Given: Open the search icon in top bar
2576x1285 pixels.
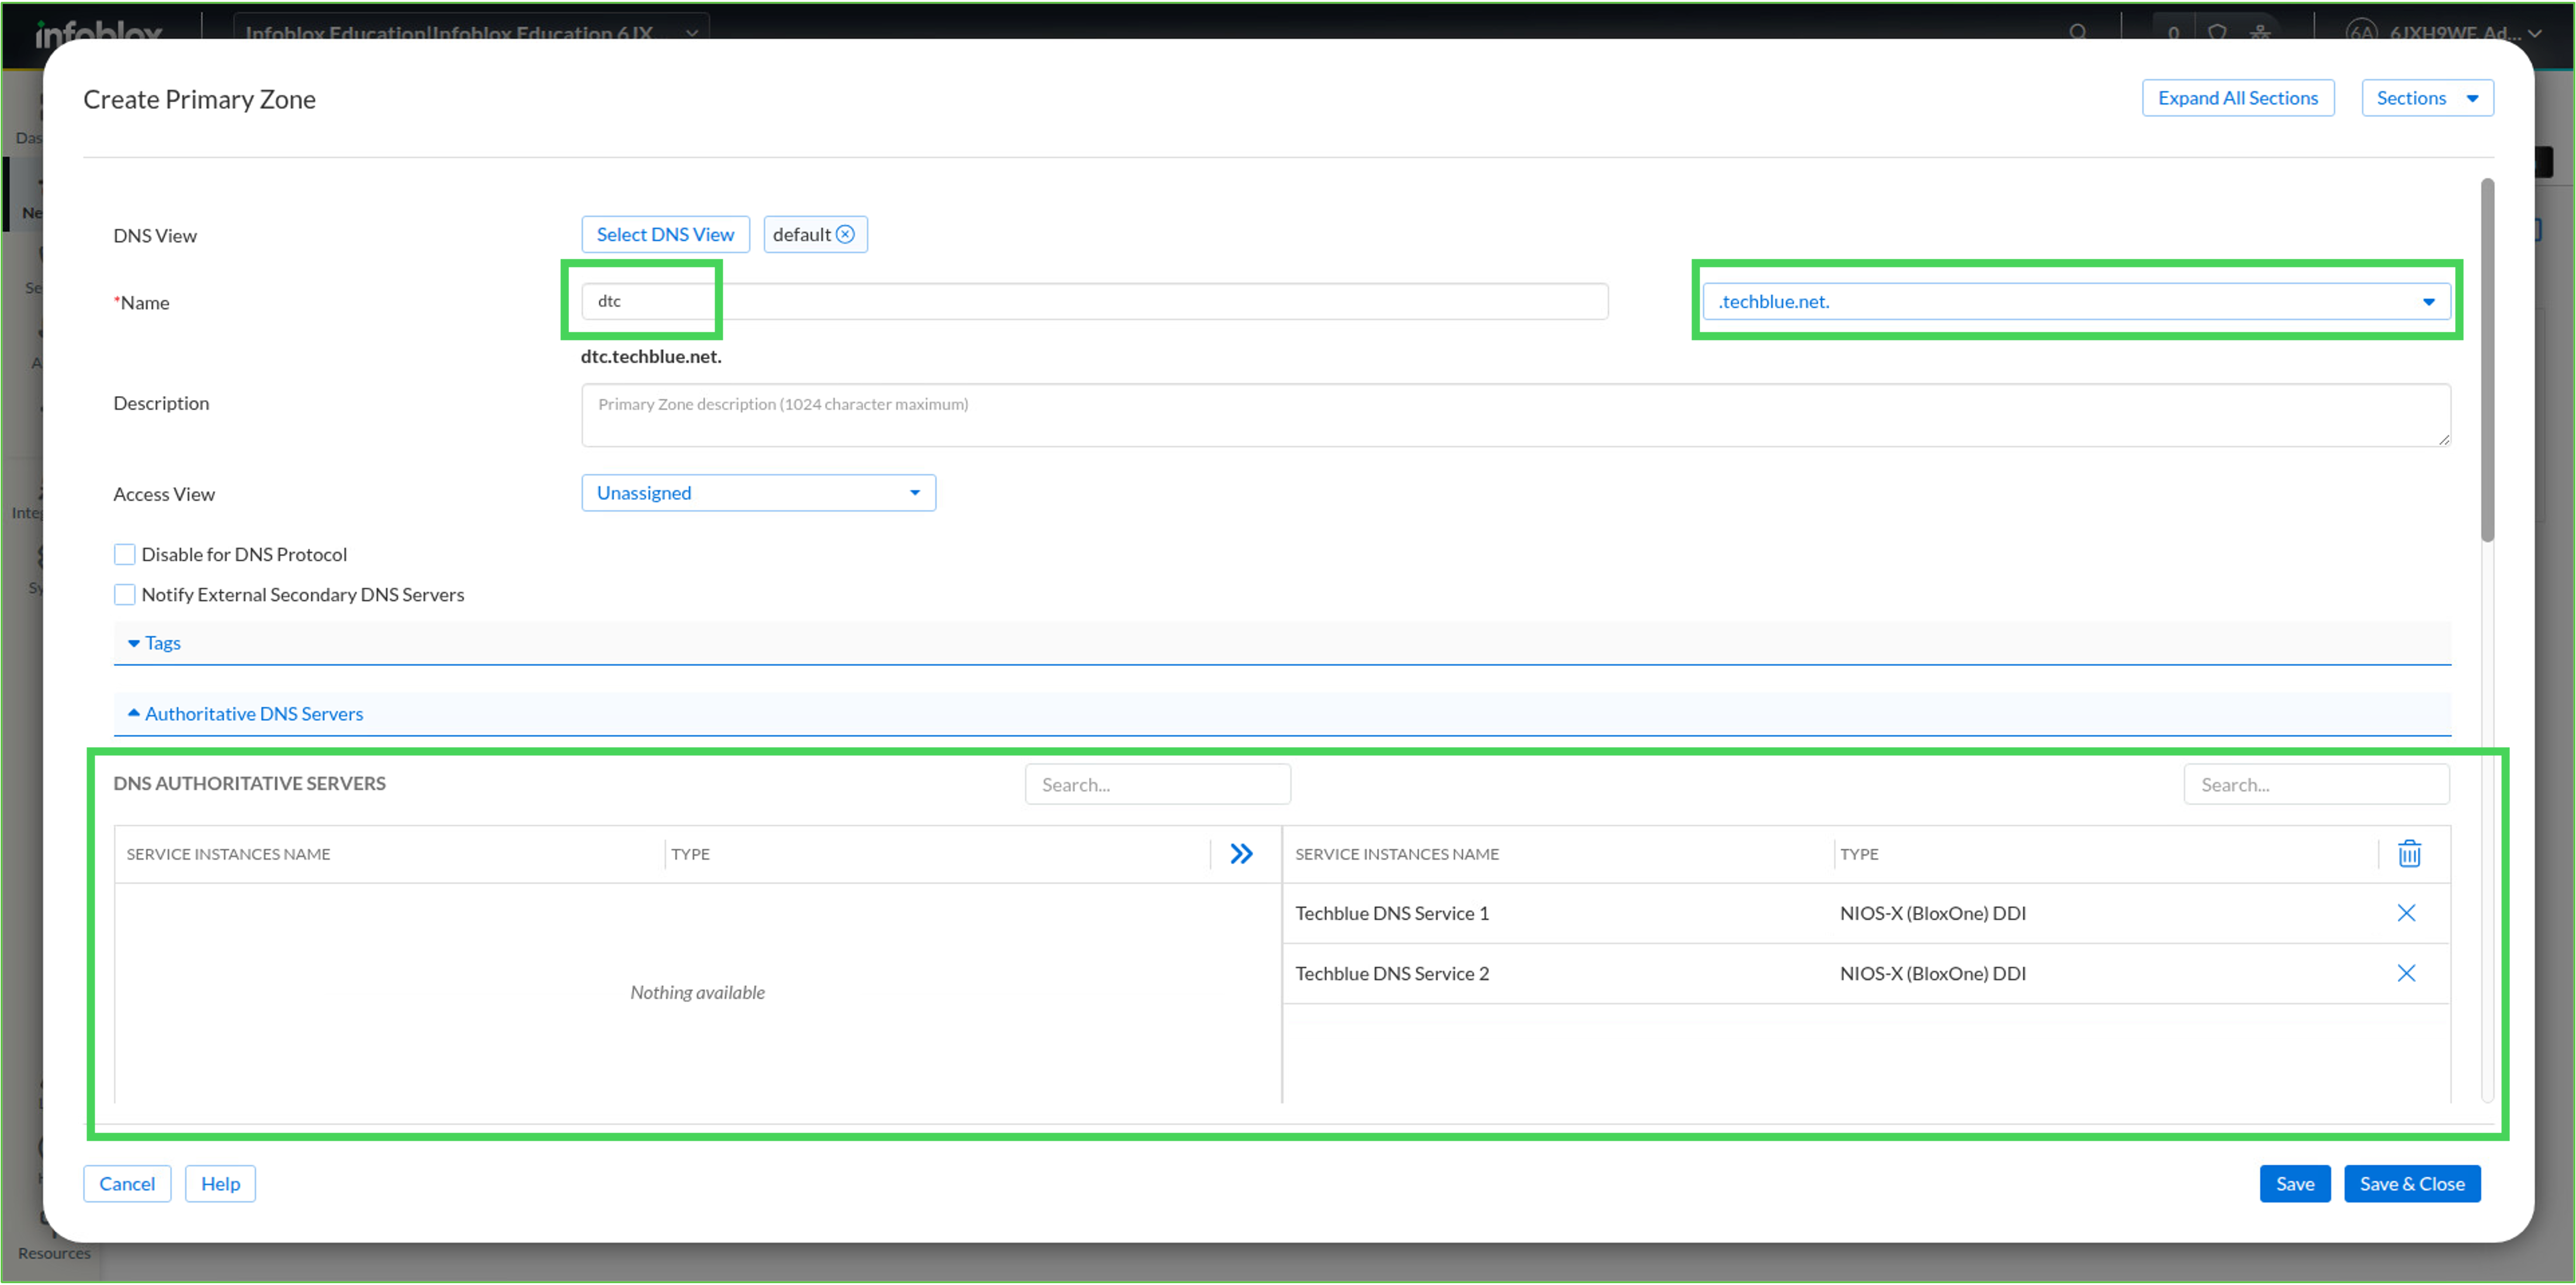Looking at the screenshot, I should pos(2079,32).
